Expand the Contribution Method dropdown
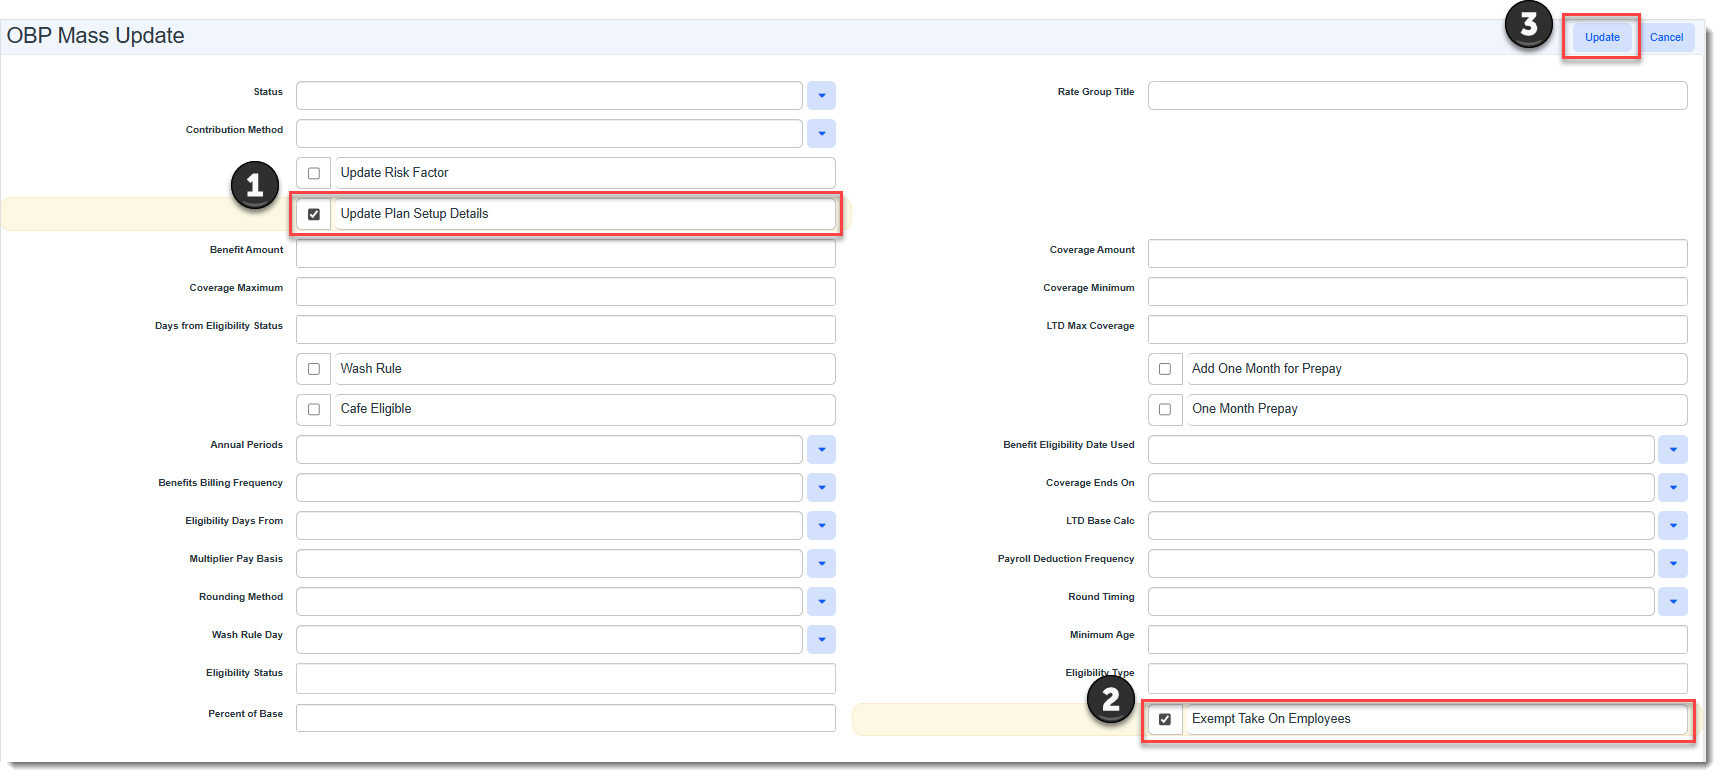This screenshot has width=1721, height=777. click(x=821, y=134)
